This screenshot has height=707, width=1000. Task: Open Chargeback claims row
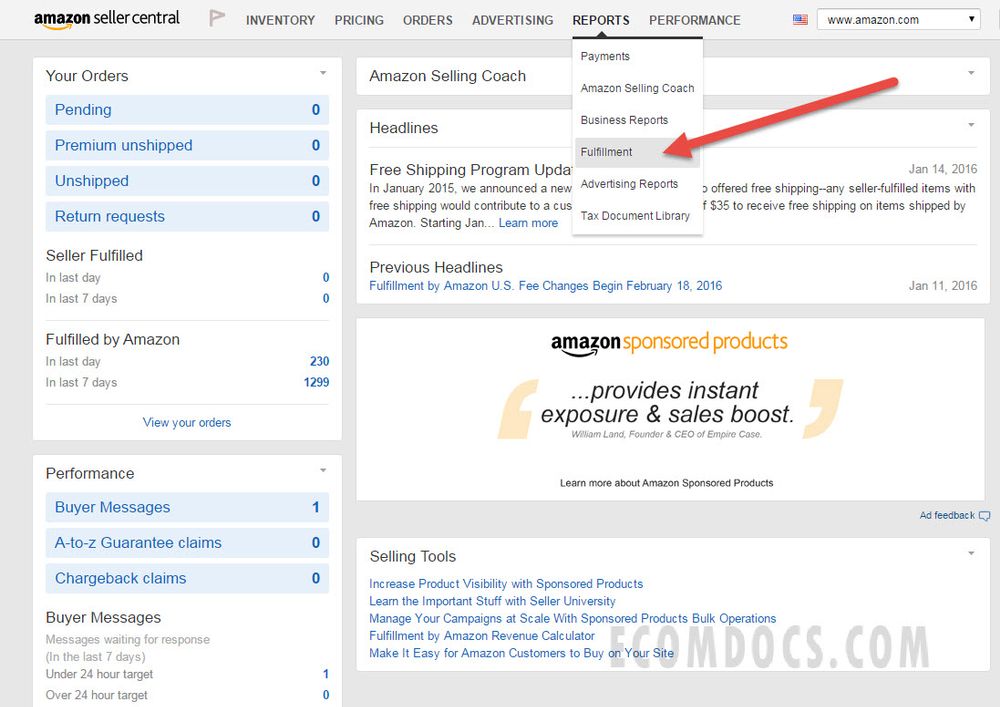(187, 578)
